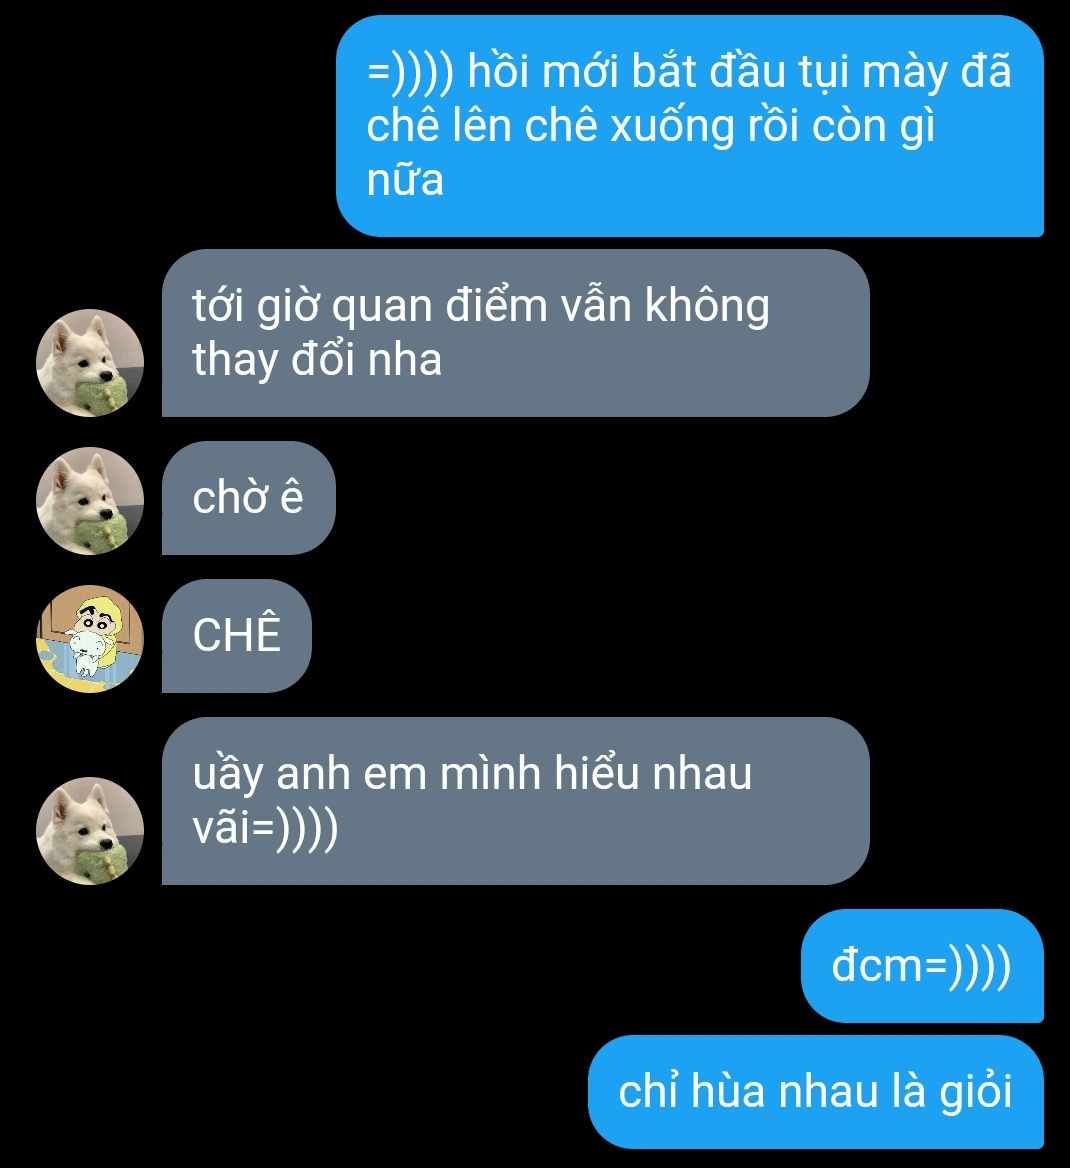Select the 'uầy anh em mình hiểu nhau' bubble
Viewport: 1070px width, 1168px height.
[x=516, y=801]
